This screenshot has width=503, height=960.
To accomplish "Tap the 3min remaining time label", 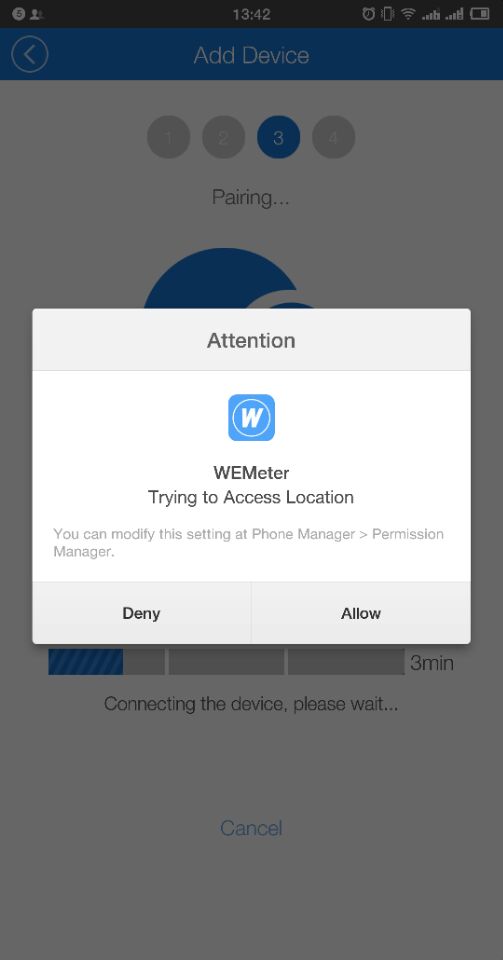I will (432, 663).
